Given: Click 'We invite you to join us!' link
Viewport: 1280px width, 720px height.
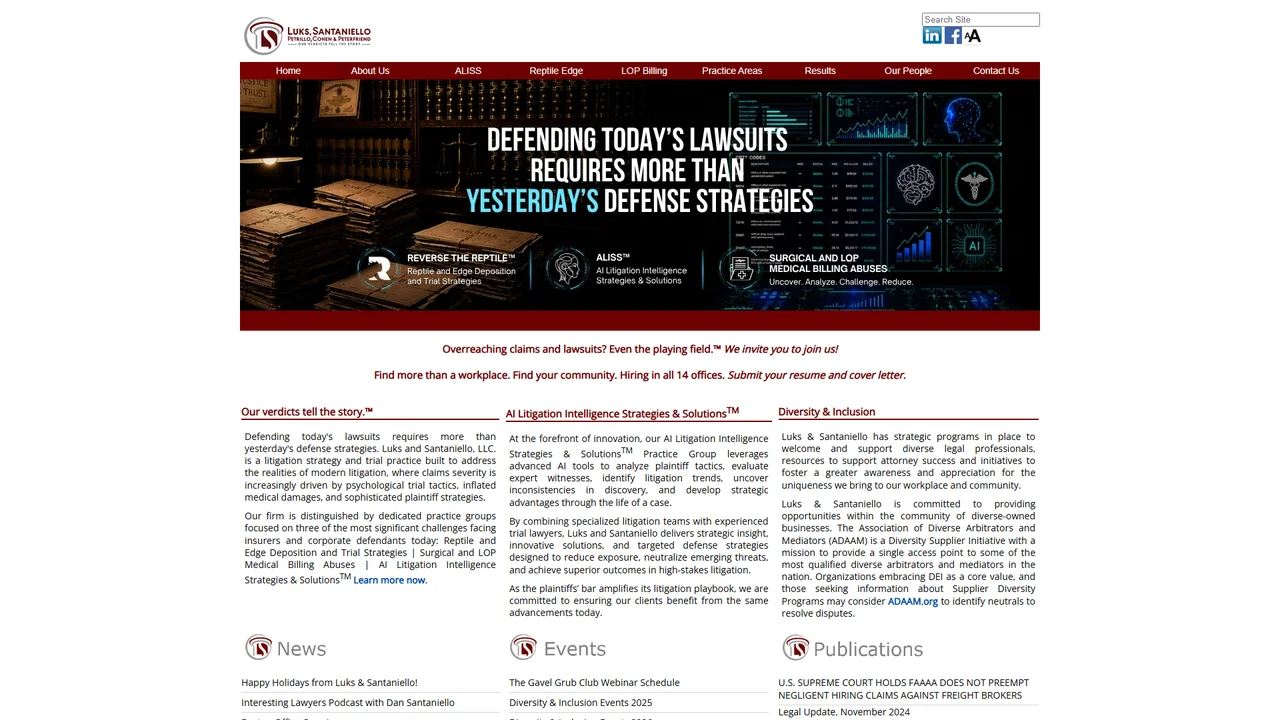Looking at the screenshot, I should 781,349.
